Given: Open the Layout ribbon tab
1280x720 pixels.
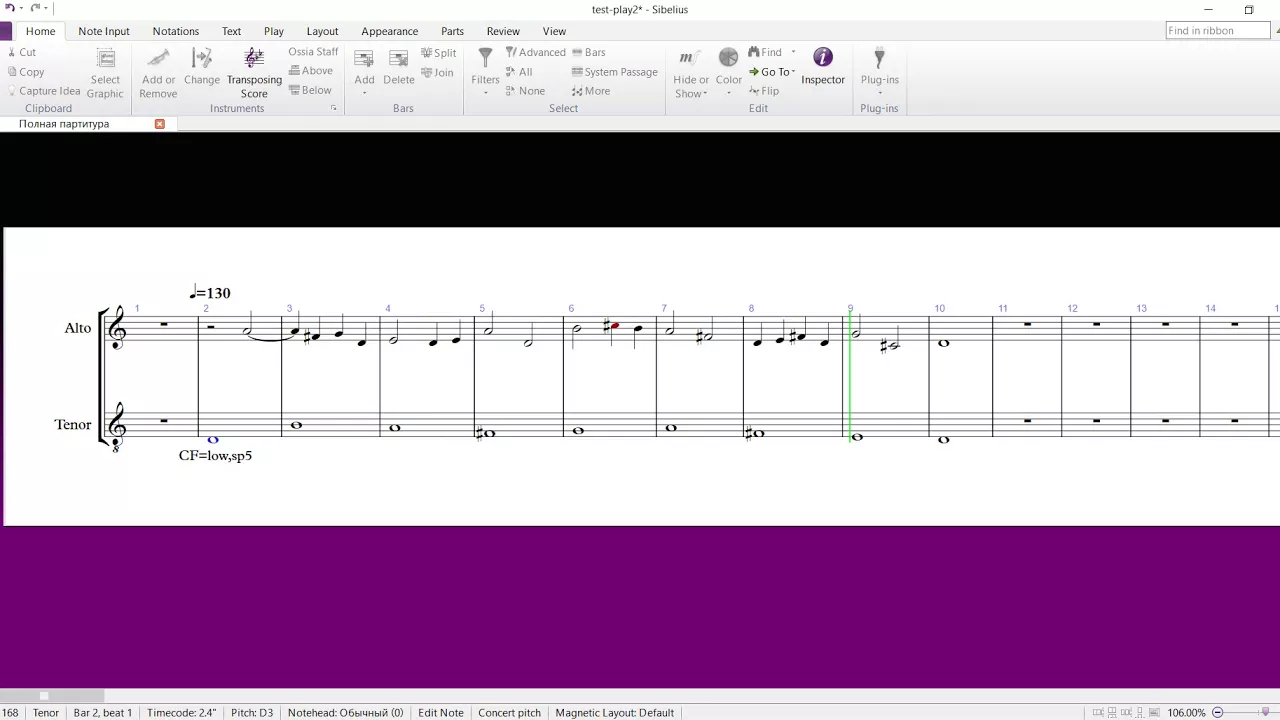Looking at the screenshot, I should 322,31.
